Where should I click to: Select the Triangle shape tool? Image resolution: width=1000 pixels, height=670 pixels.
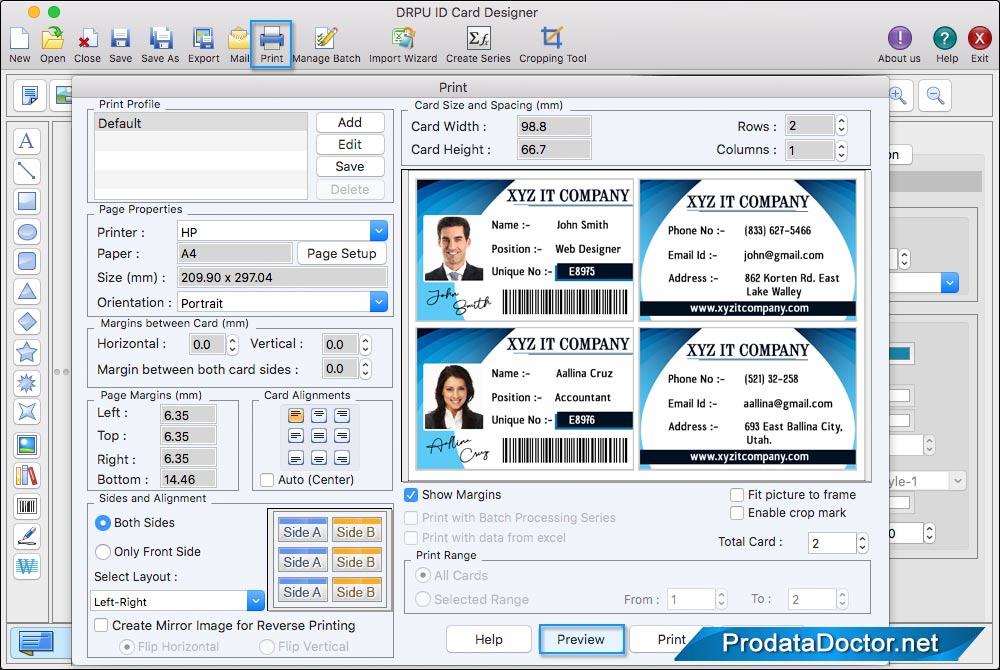[26, 292]
